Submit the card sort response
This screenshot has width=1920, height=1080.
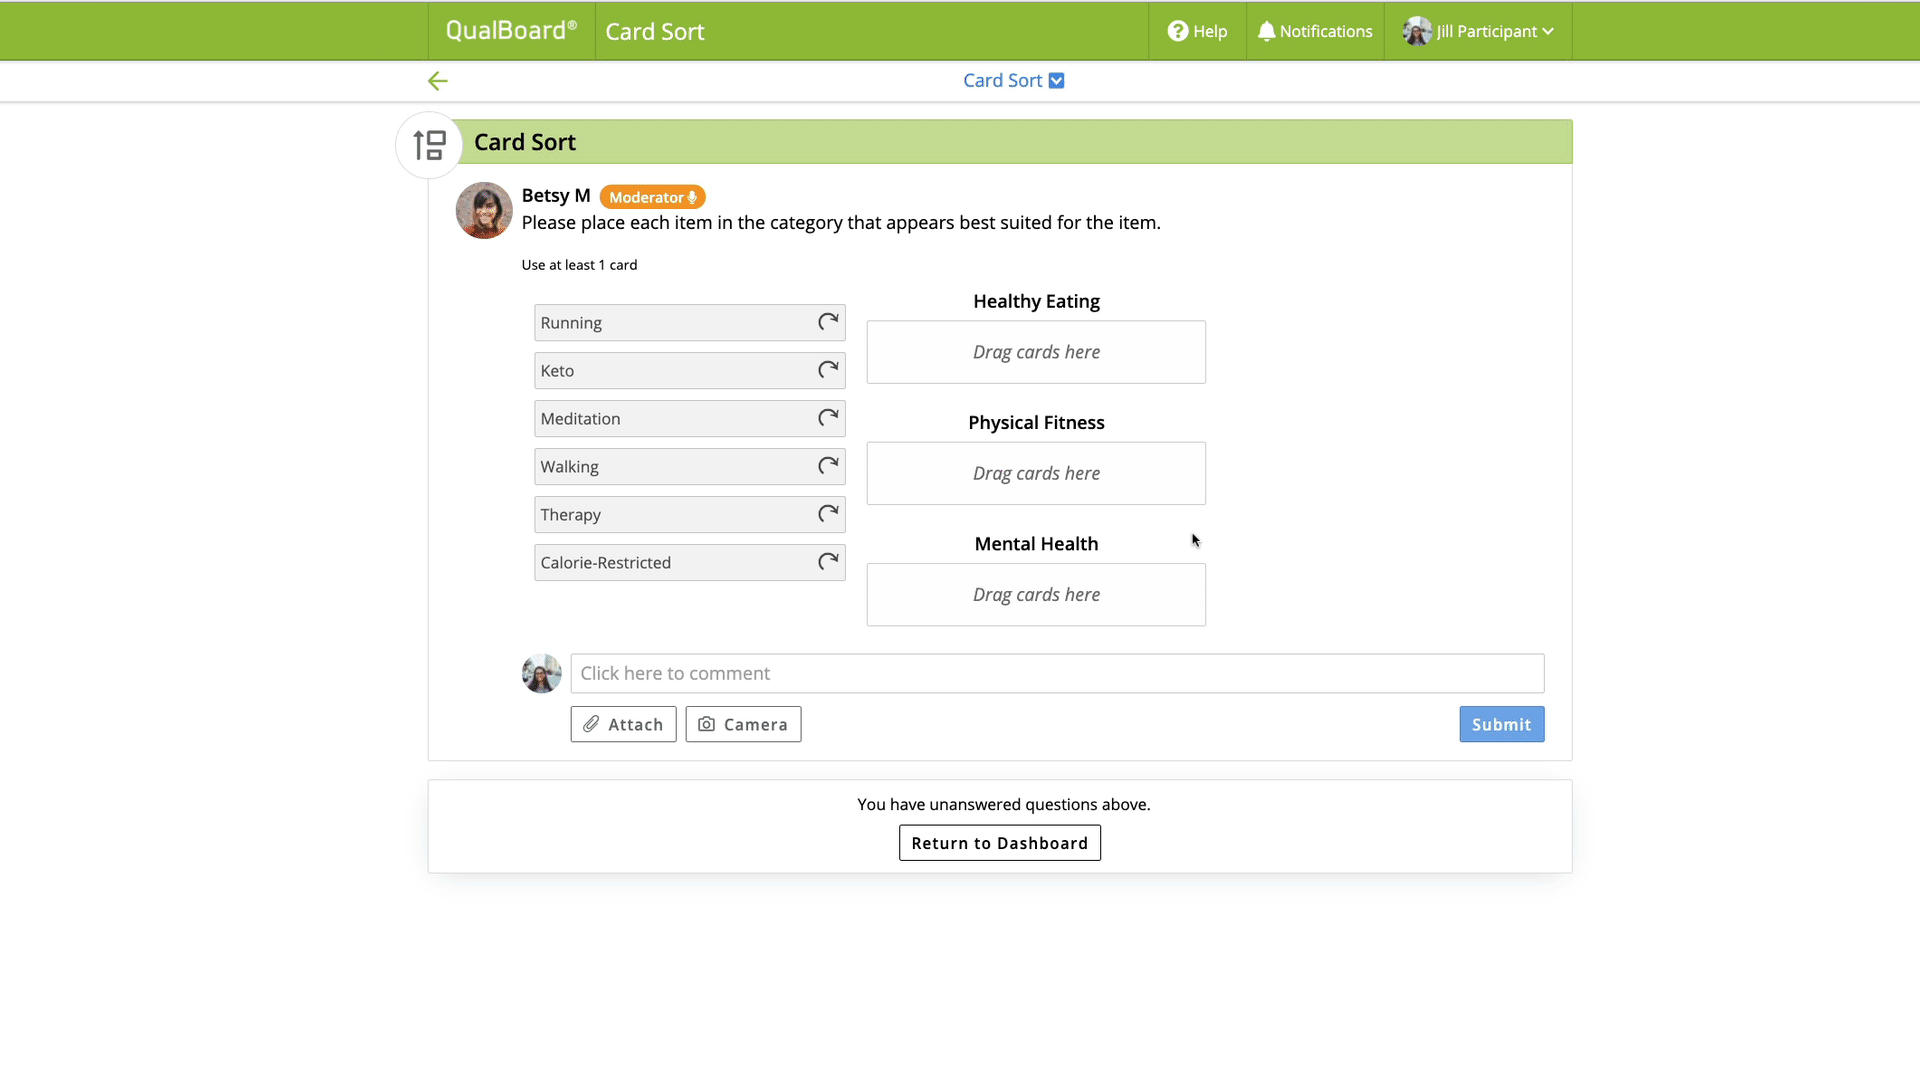[x=1501, y=724]
